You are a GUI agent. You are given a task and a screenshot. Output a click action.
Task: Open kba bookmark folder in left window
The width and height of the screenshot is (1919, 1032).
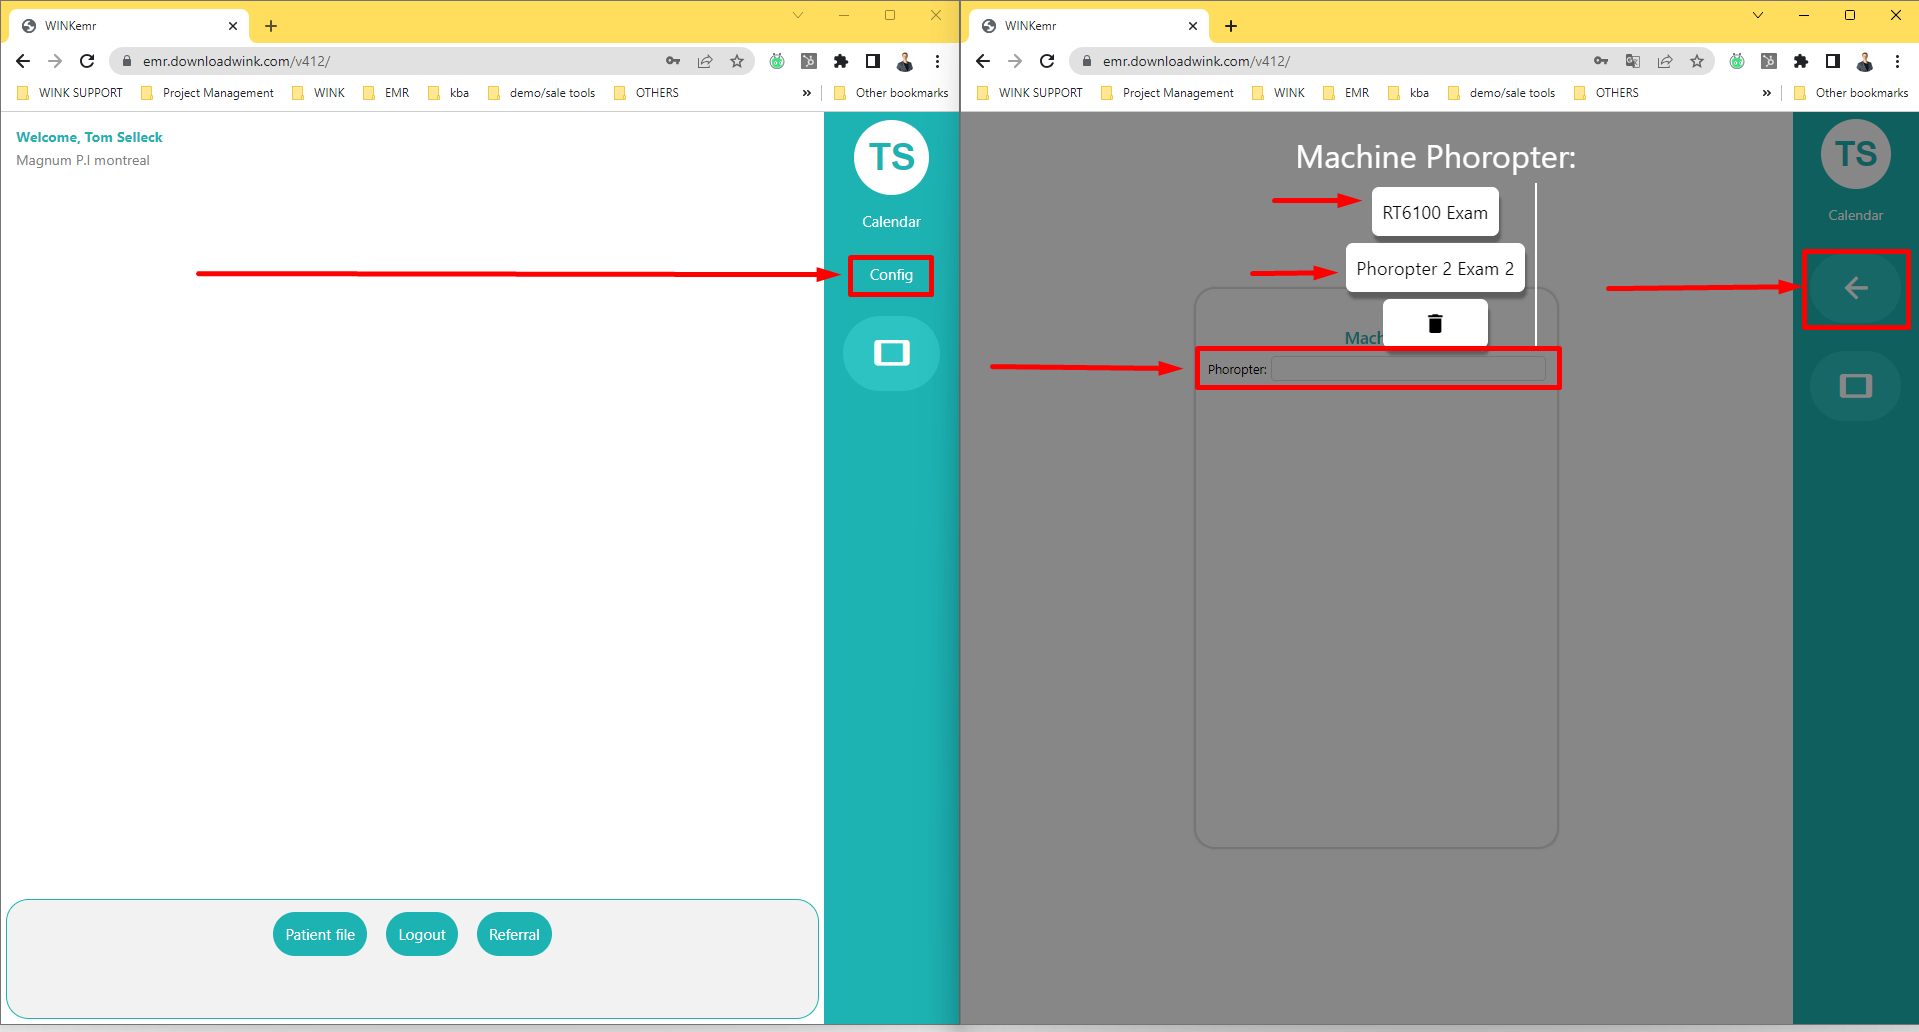click(448, 93)
